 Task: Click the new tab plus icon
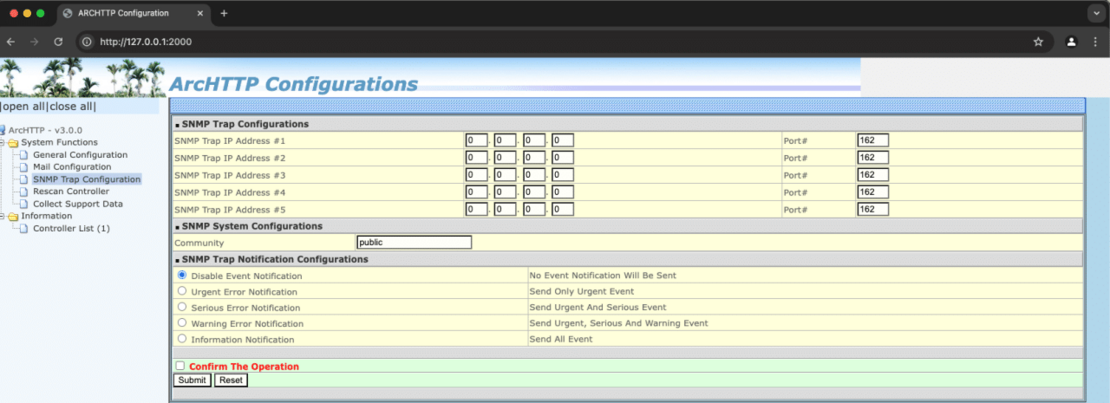tap(224, 13)
